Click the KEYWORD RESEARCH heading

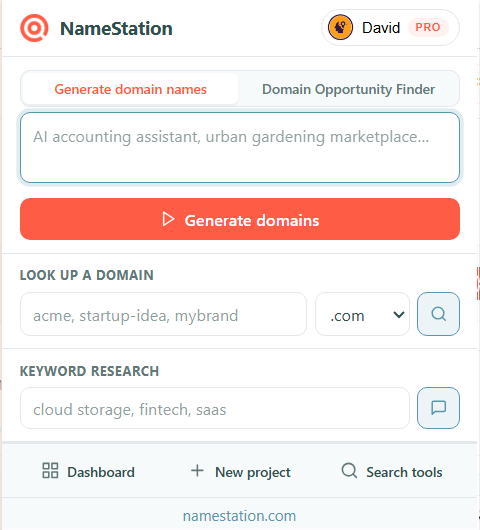pos(89,371)
